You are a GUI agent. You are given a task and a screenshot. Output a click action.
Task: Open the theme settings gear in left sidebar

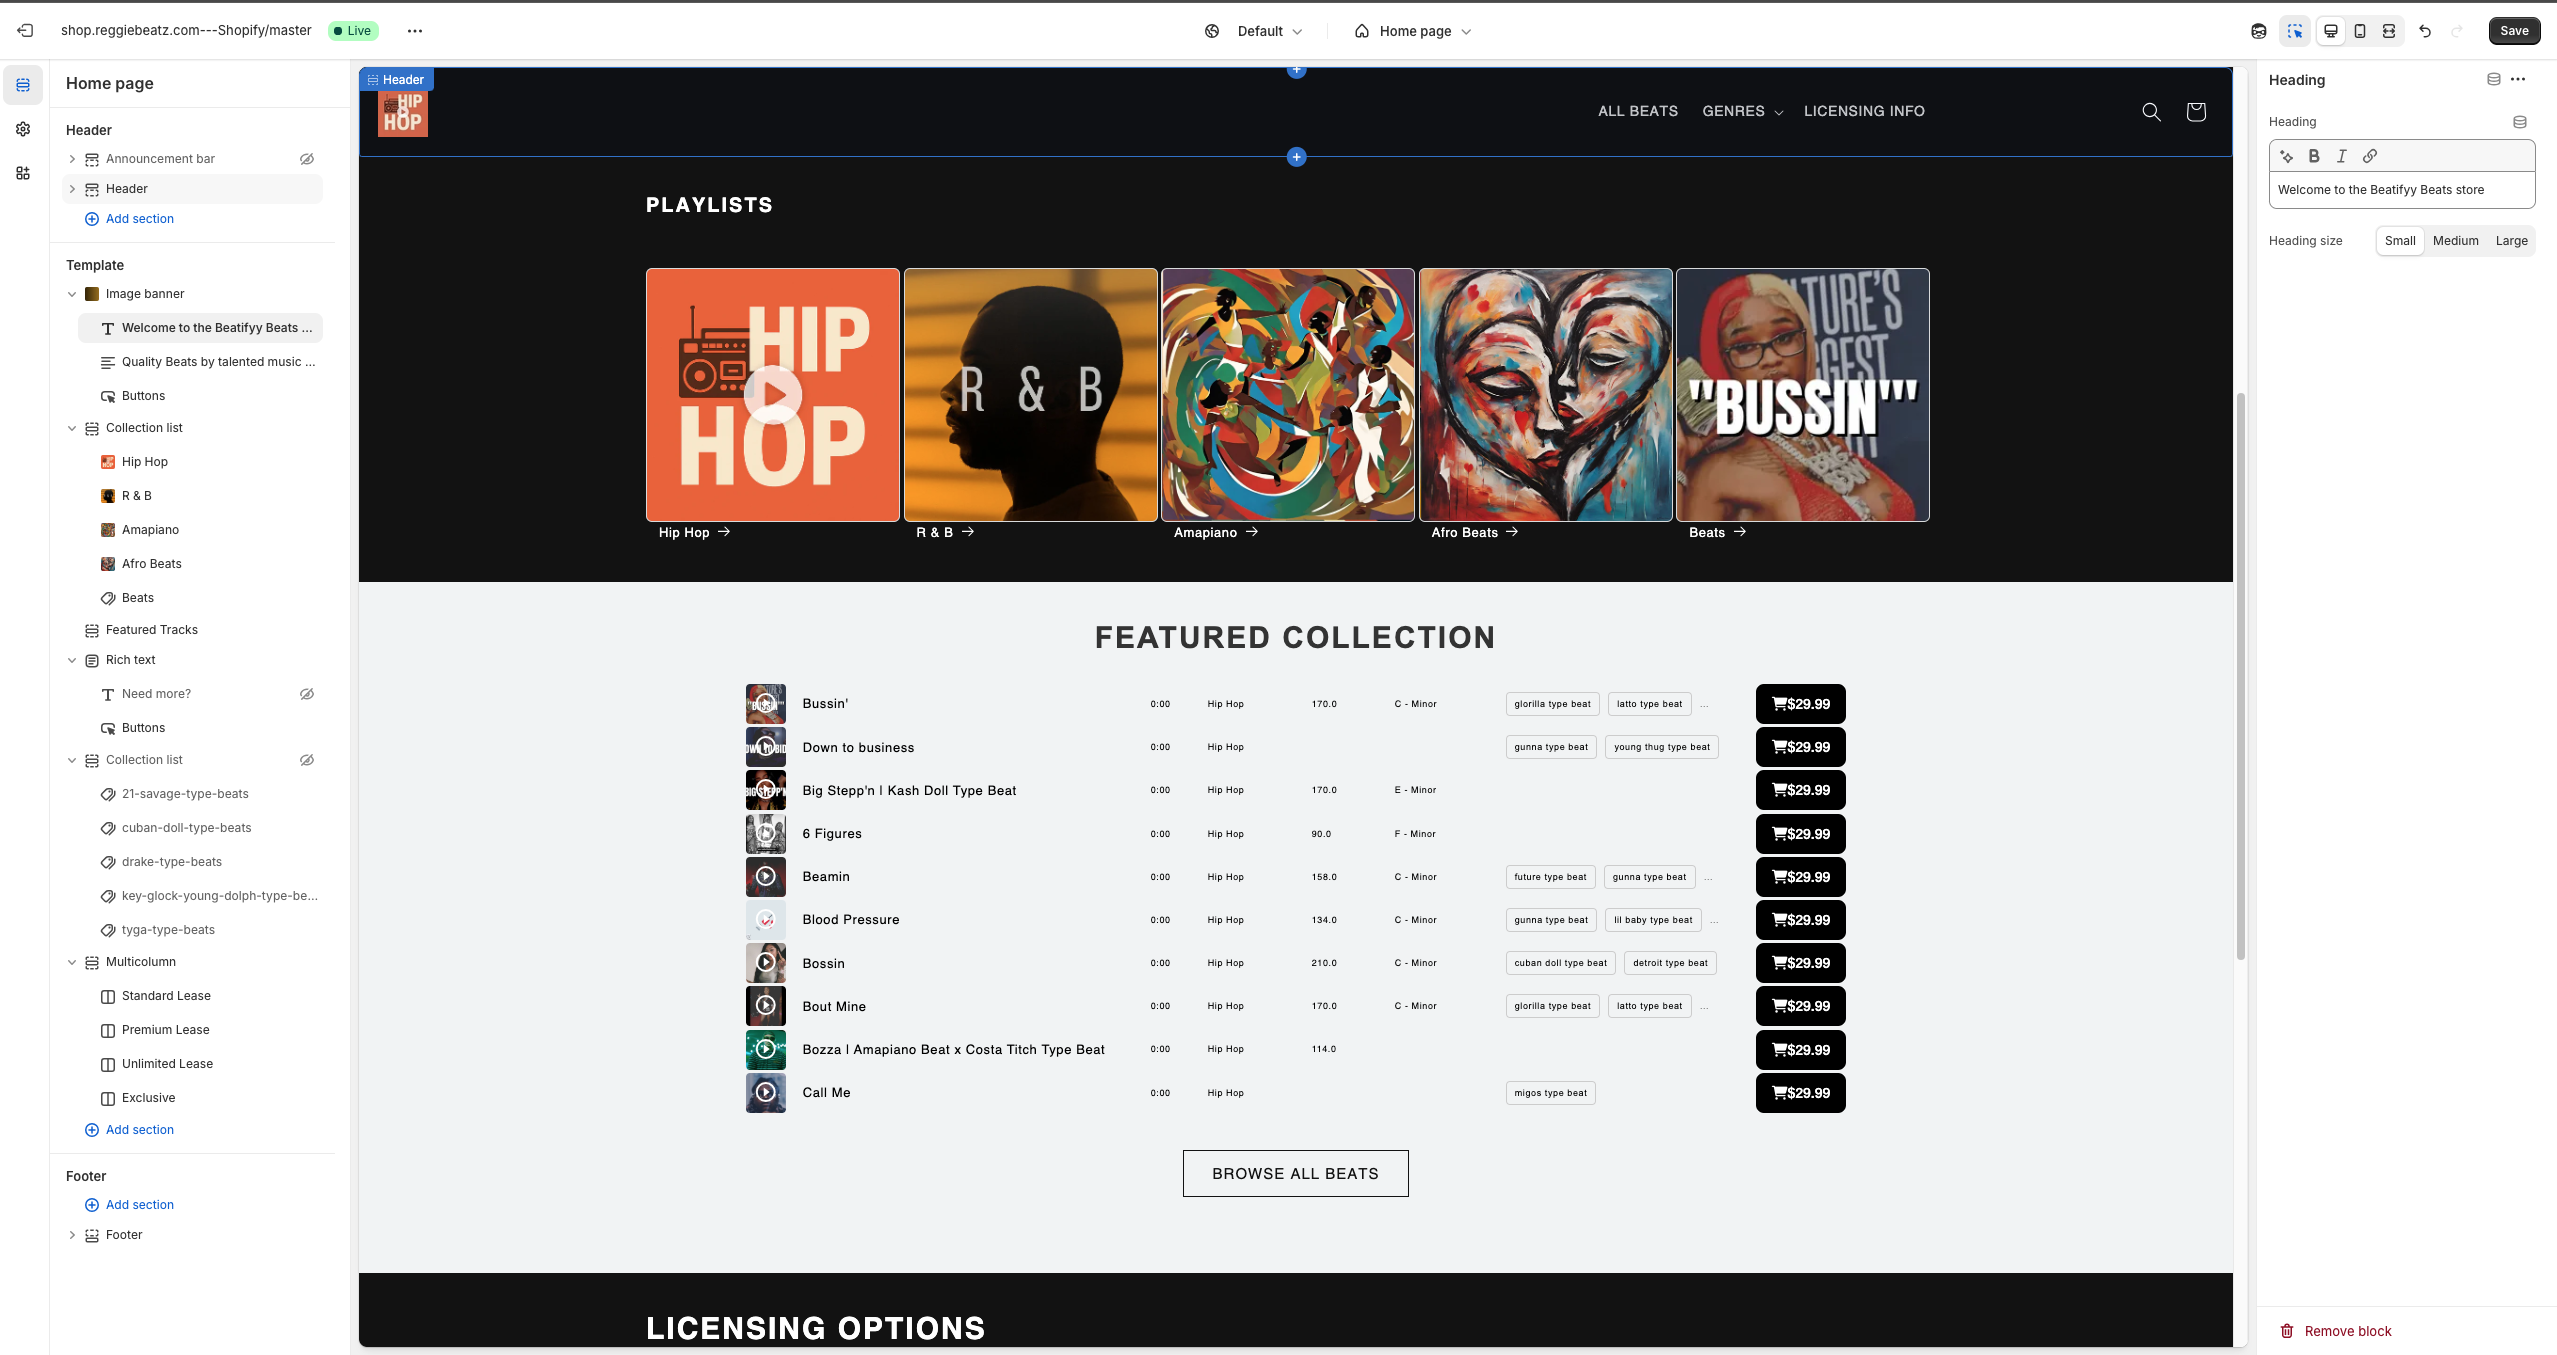22,129
